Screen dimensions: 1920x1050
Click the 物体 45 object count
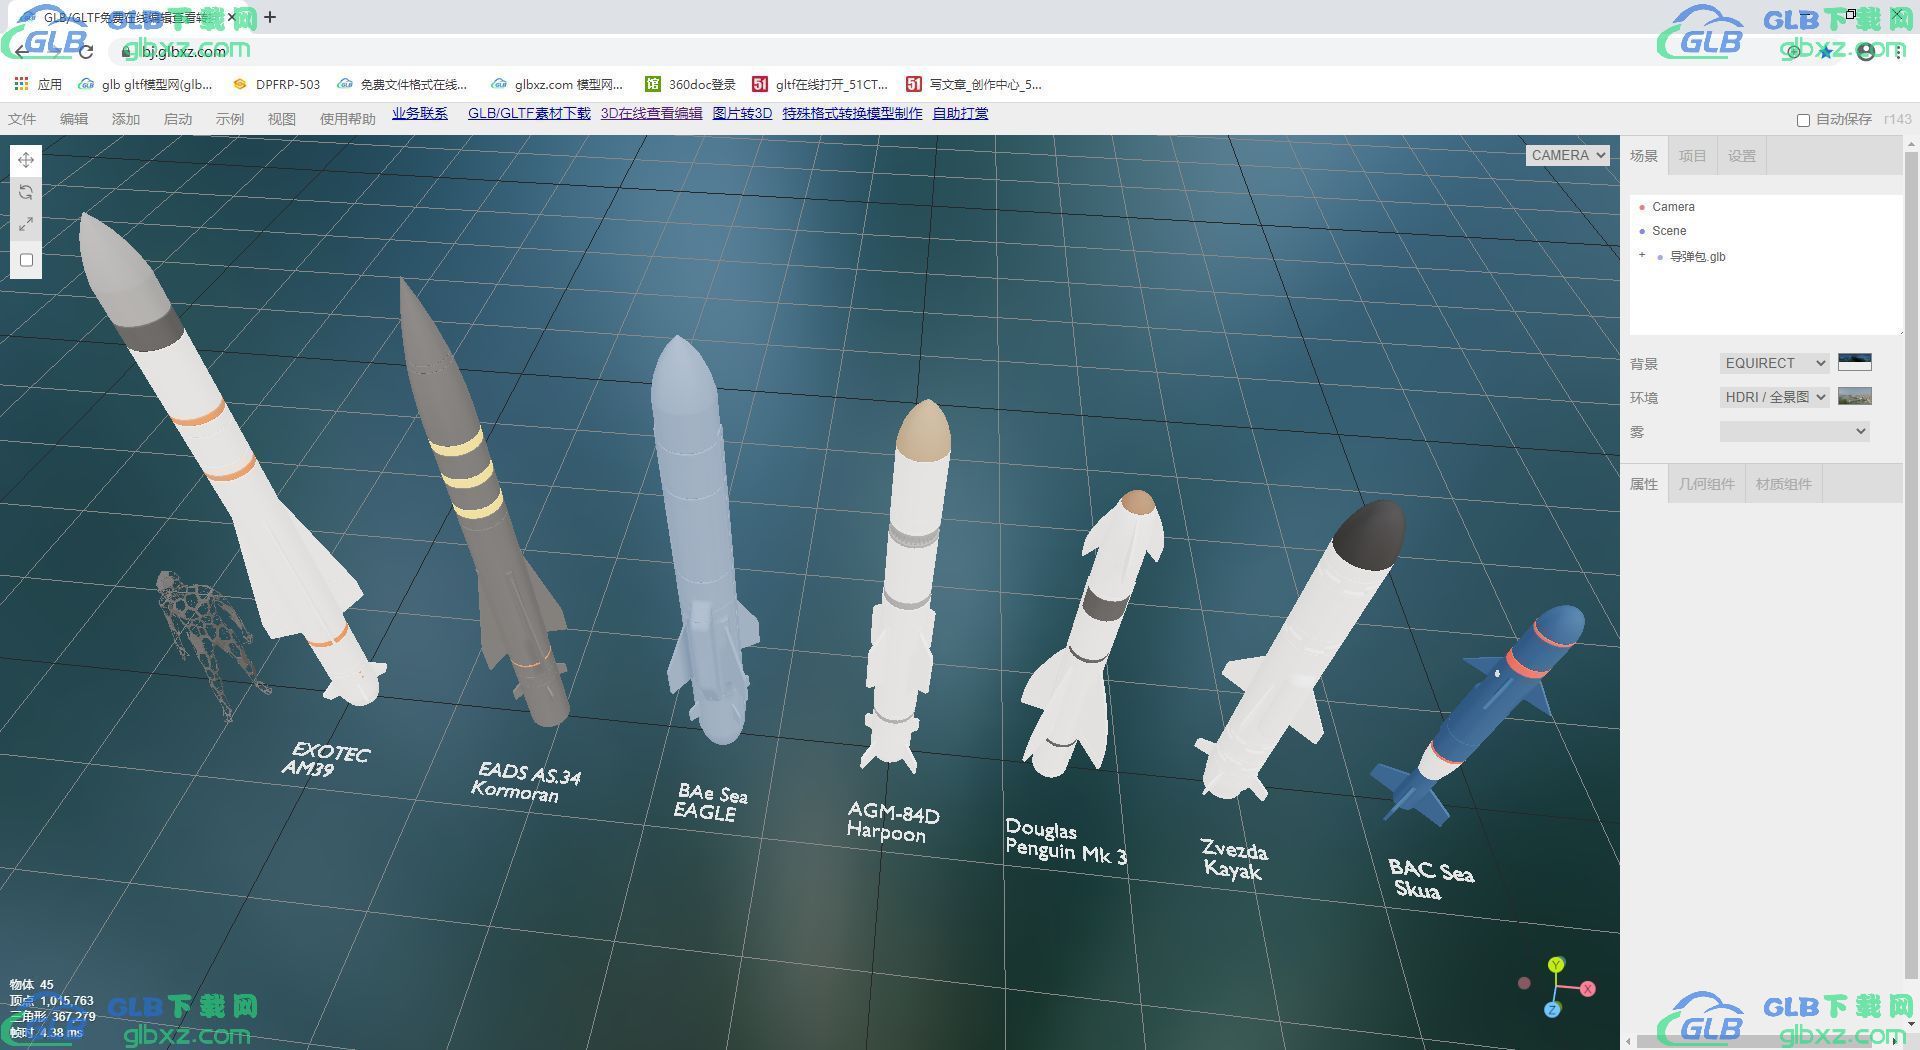point(32,985)
